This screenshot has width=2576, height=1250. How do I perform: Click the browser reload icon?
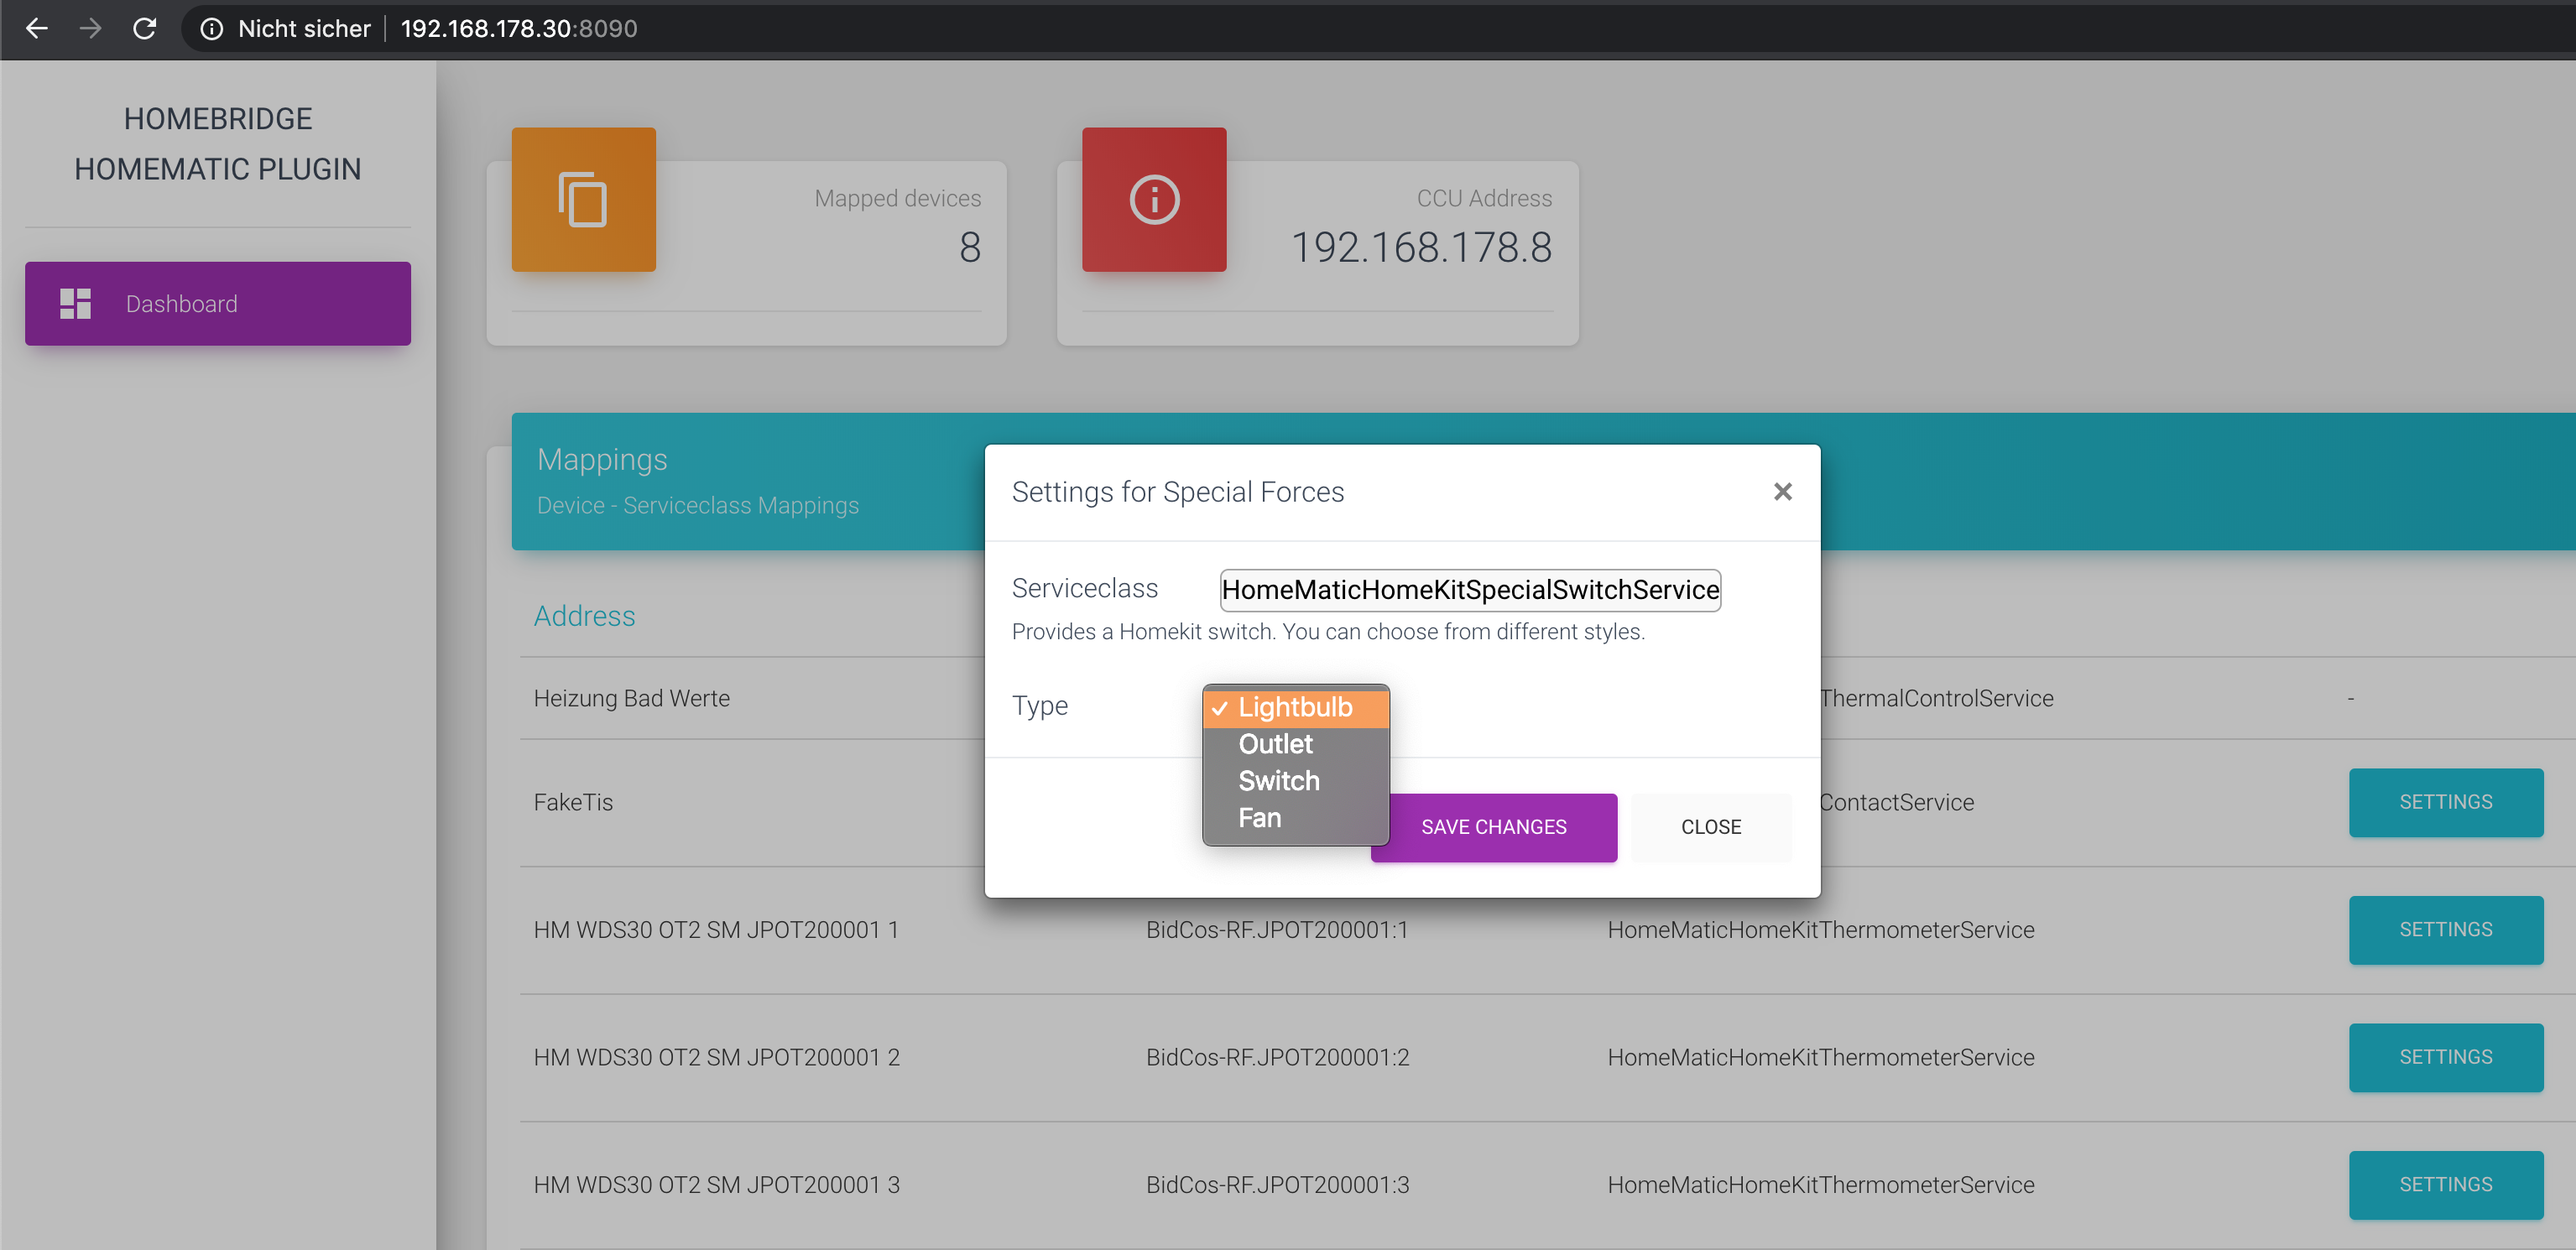pyautogui.click(x=145, y=29)
